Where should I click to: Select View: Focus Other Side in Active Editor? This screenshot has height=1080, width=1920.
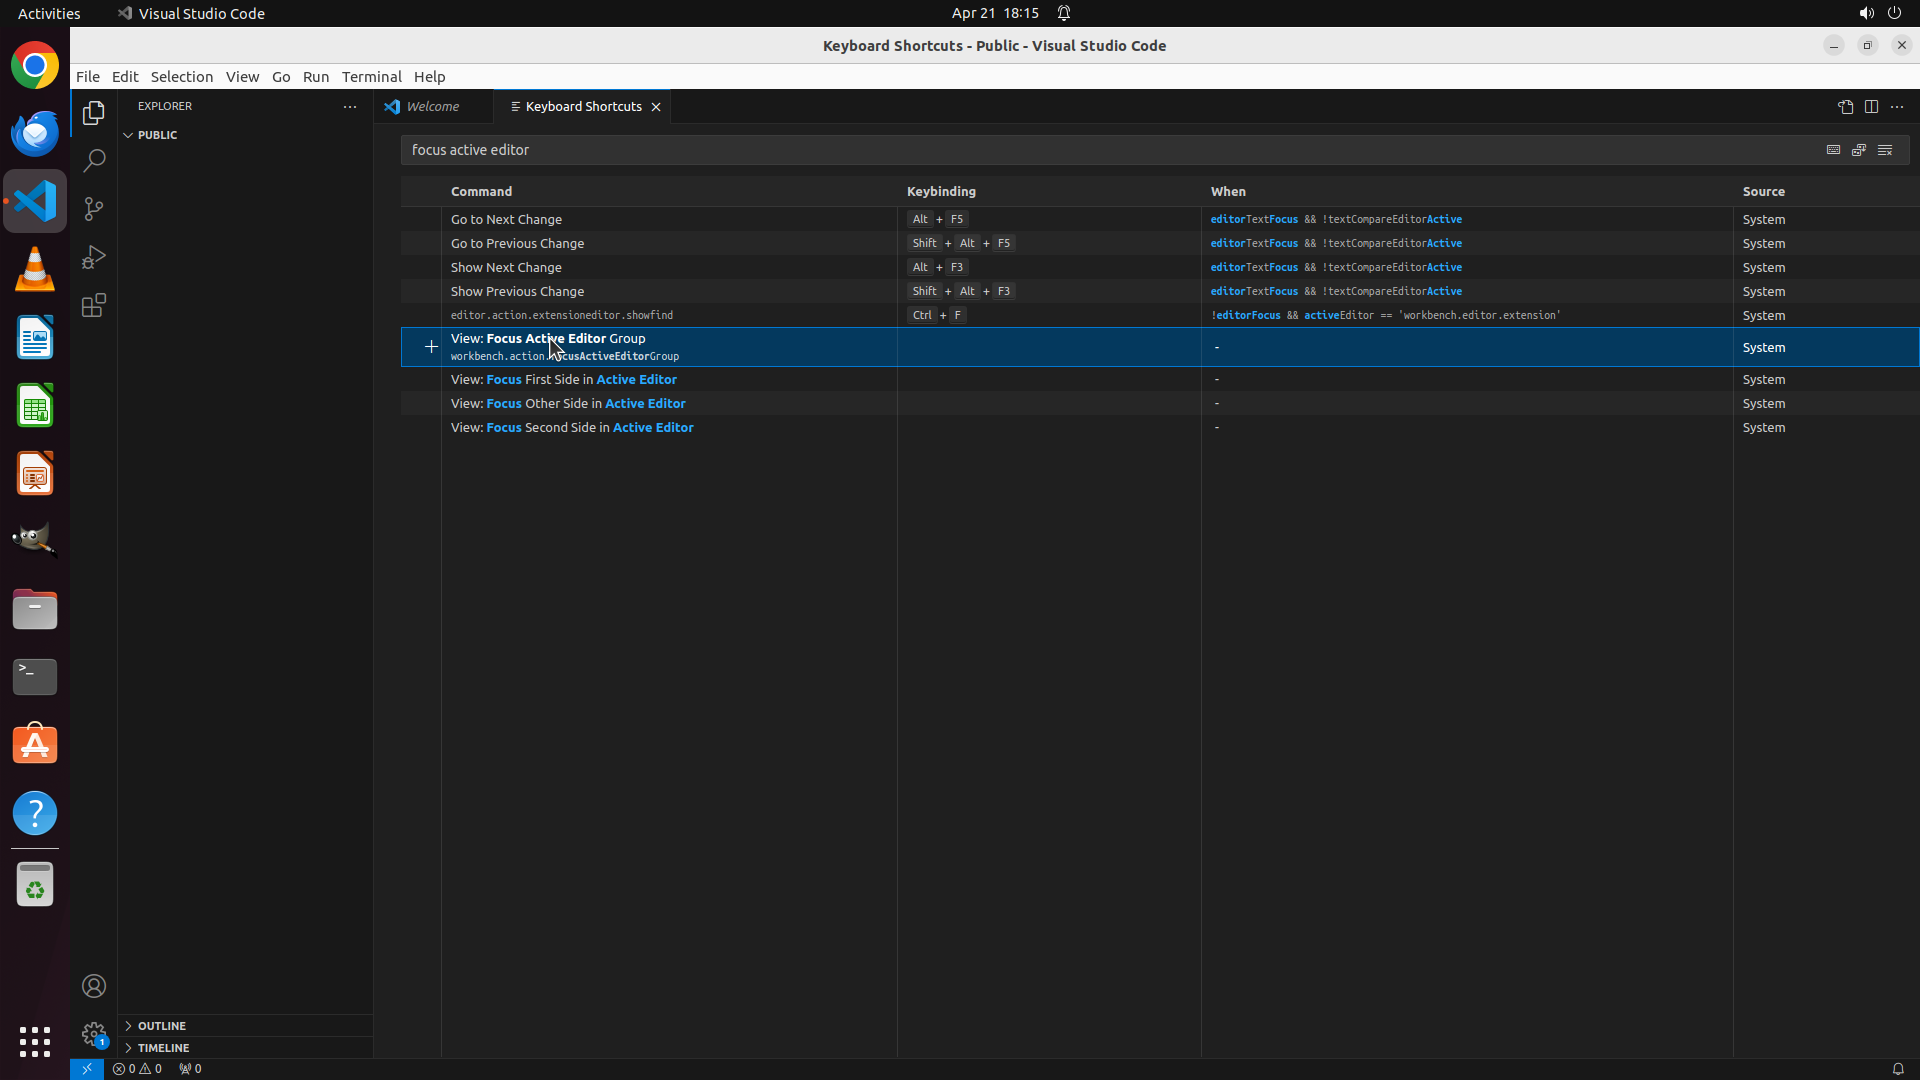[x=568, y=403]
